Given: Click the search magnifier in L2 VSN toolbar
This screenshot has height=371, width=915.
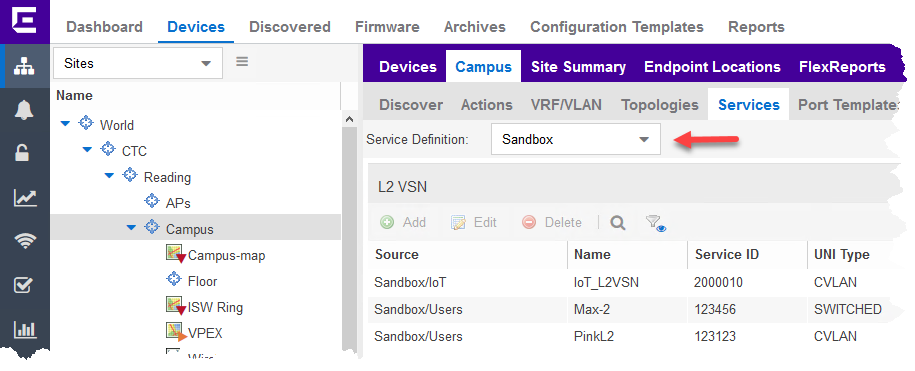Looking at the screenshot, I should click(x=617, y=222).
